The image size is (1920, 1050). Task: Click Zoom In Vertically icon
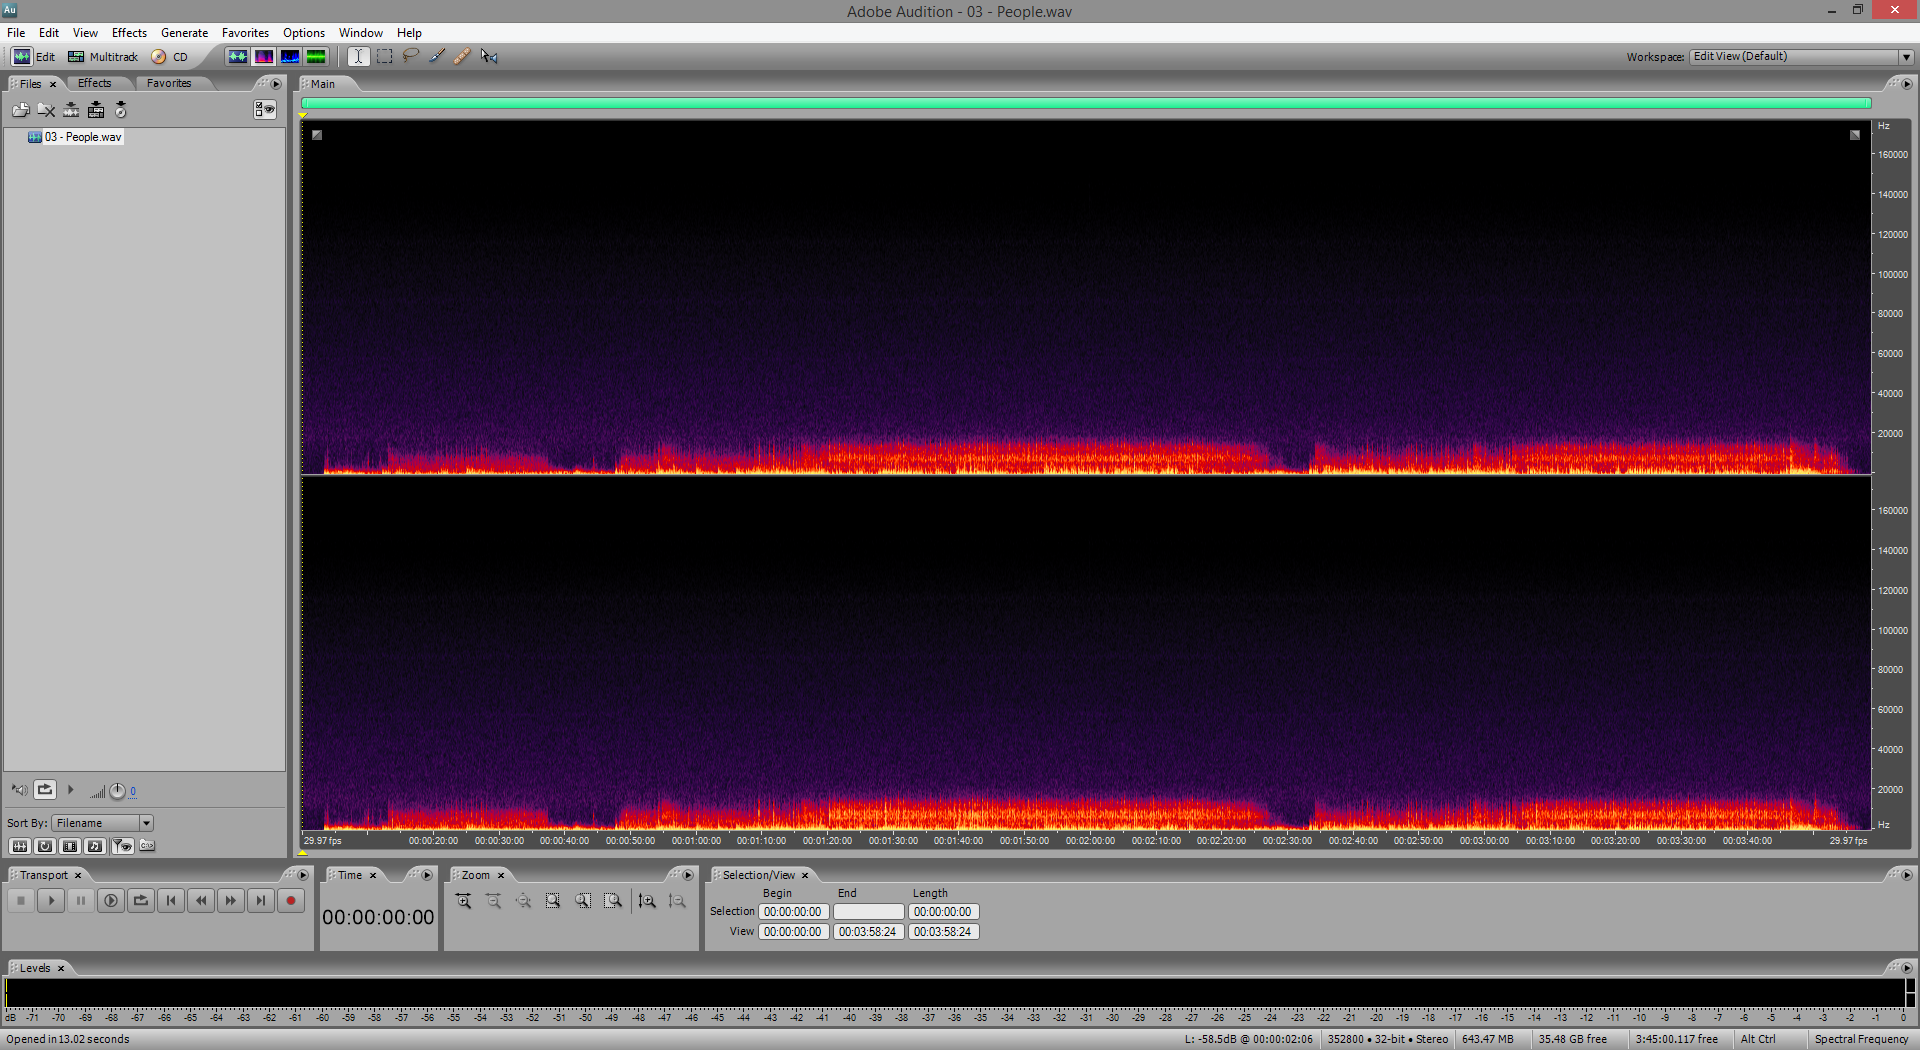(647, 901)
